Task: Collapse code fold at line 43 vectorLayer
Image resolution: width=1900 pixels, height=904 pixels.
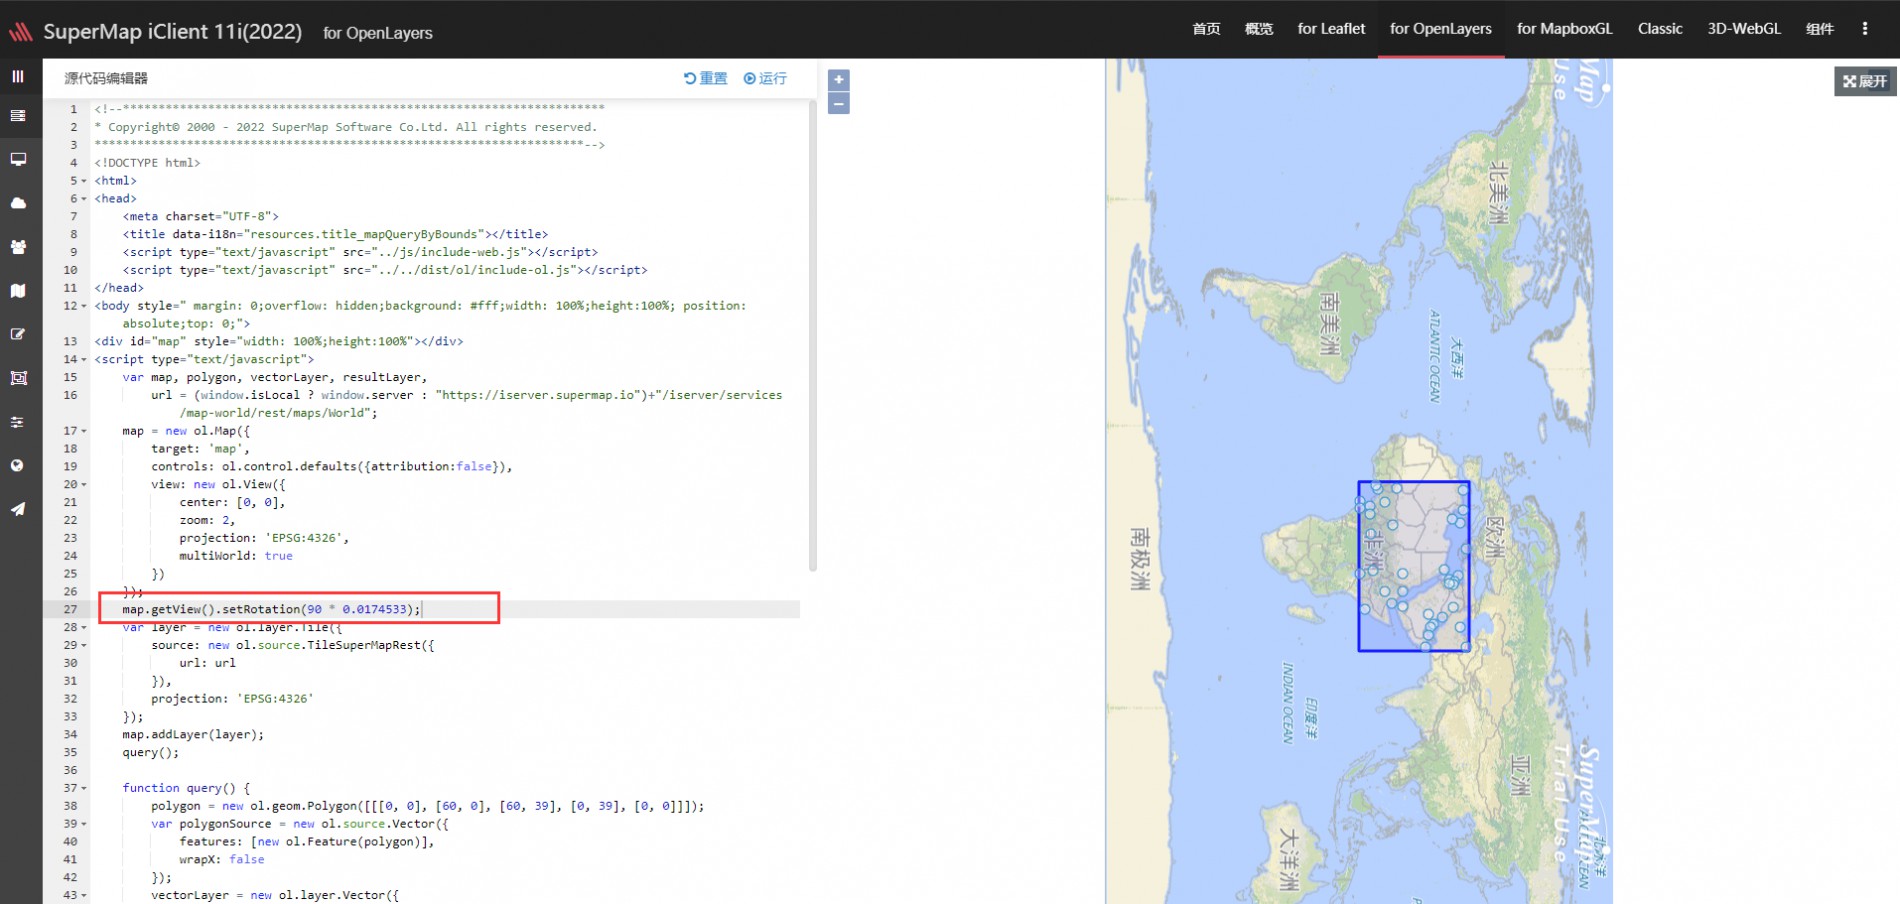Action: tap(84, 896)
